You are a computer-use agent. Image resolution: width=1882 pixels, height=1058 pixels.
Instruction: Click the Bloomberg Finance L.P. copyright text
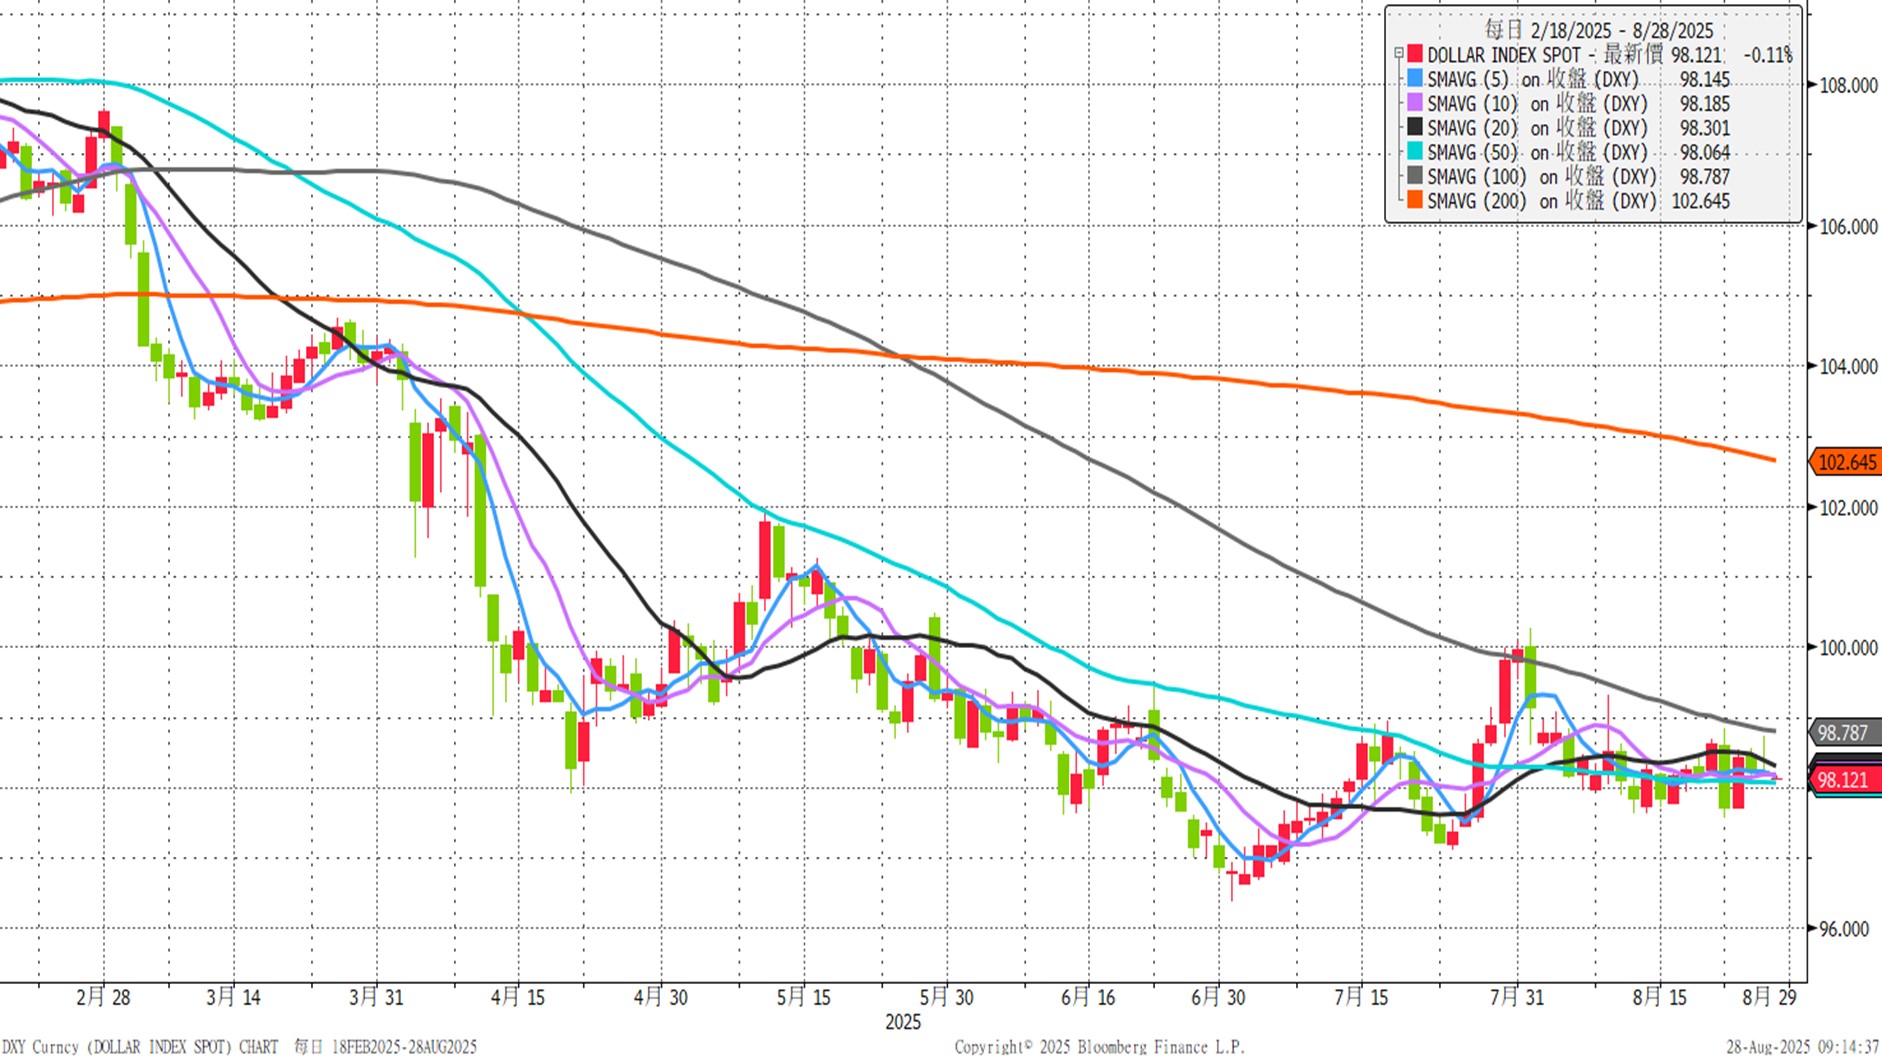point(1100,1047)
